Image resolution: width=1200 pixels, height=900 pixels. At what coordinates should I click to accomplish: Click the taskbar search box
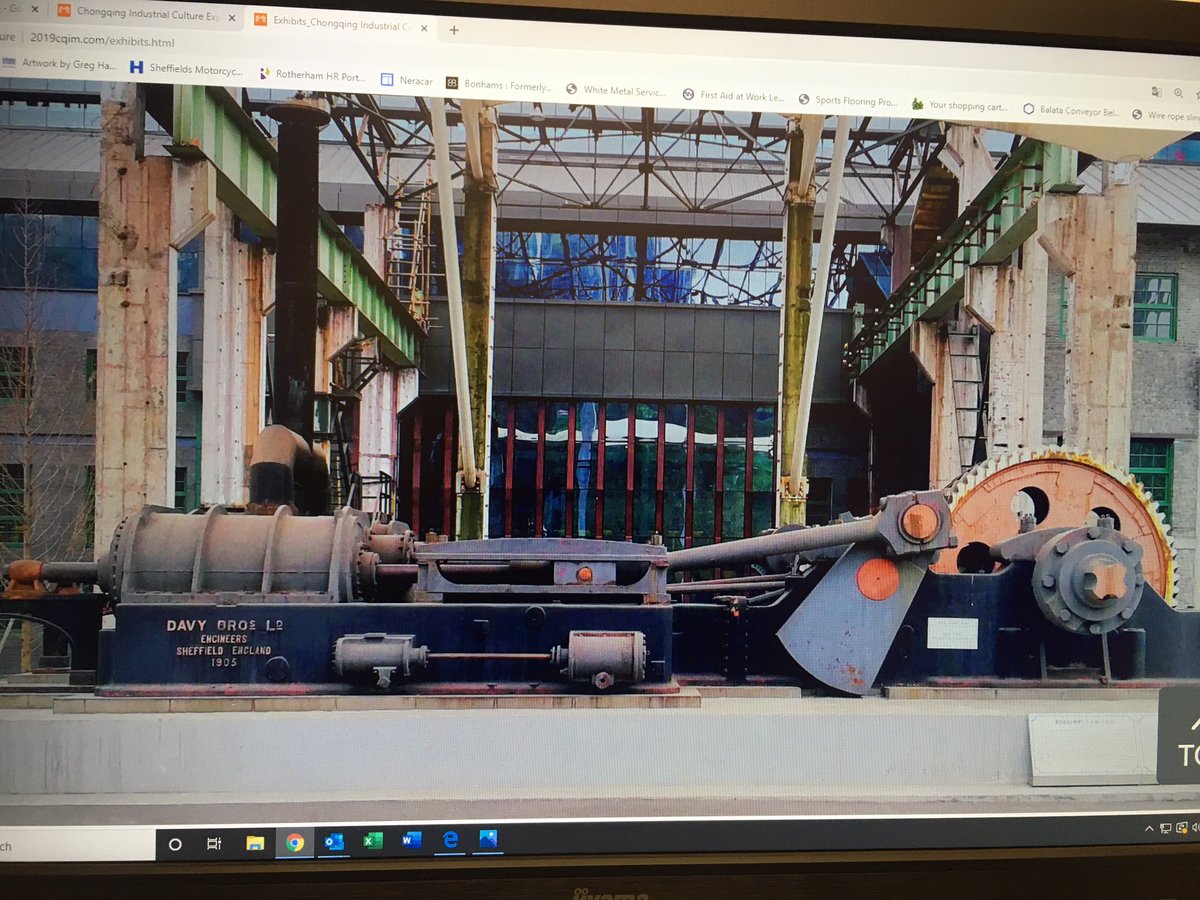click(75, 846)
